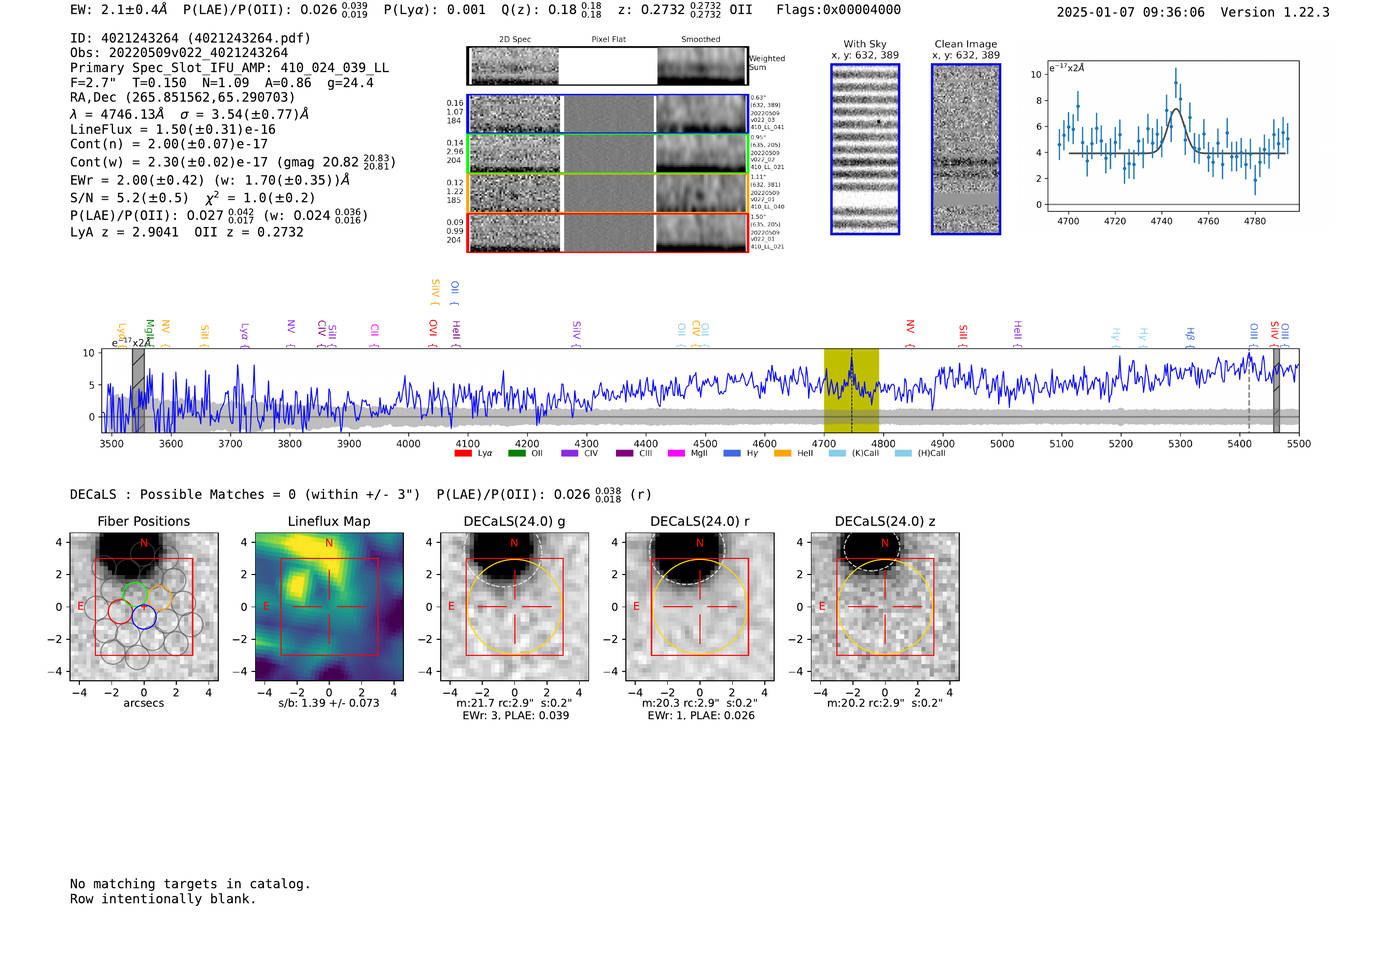The height and width of the screenshot is (953, 1400).
Task: Open the Fiber Positions image
Action: (144, 606)
